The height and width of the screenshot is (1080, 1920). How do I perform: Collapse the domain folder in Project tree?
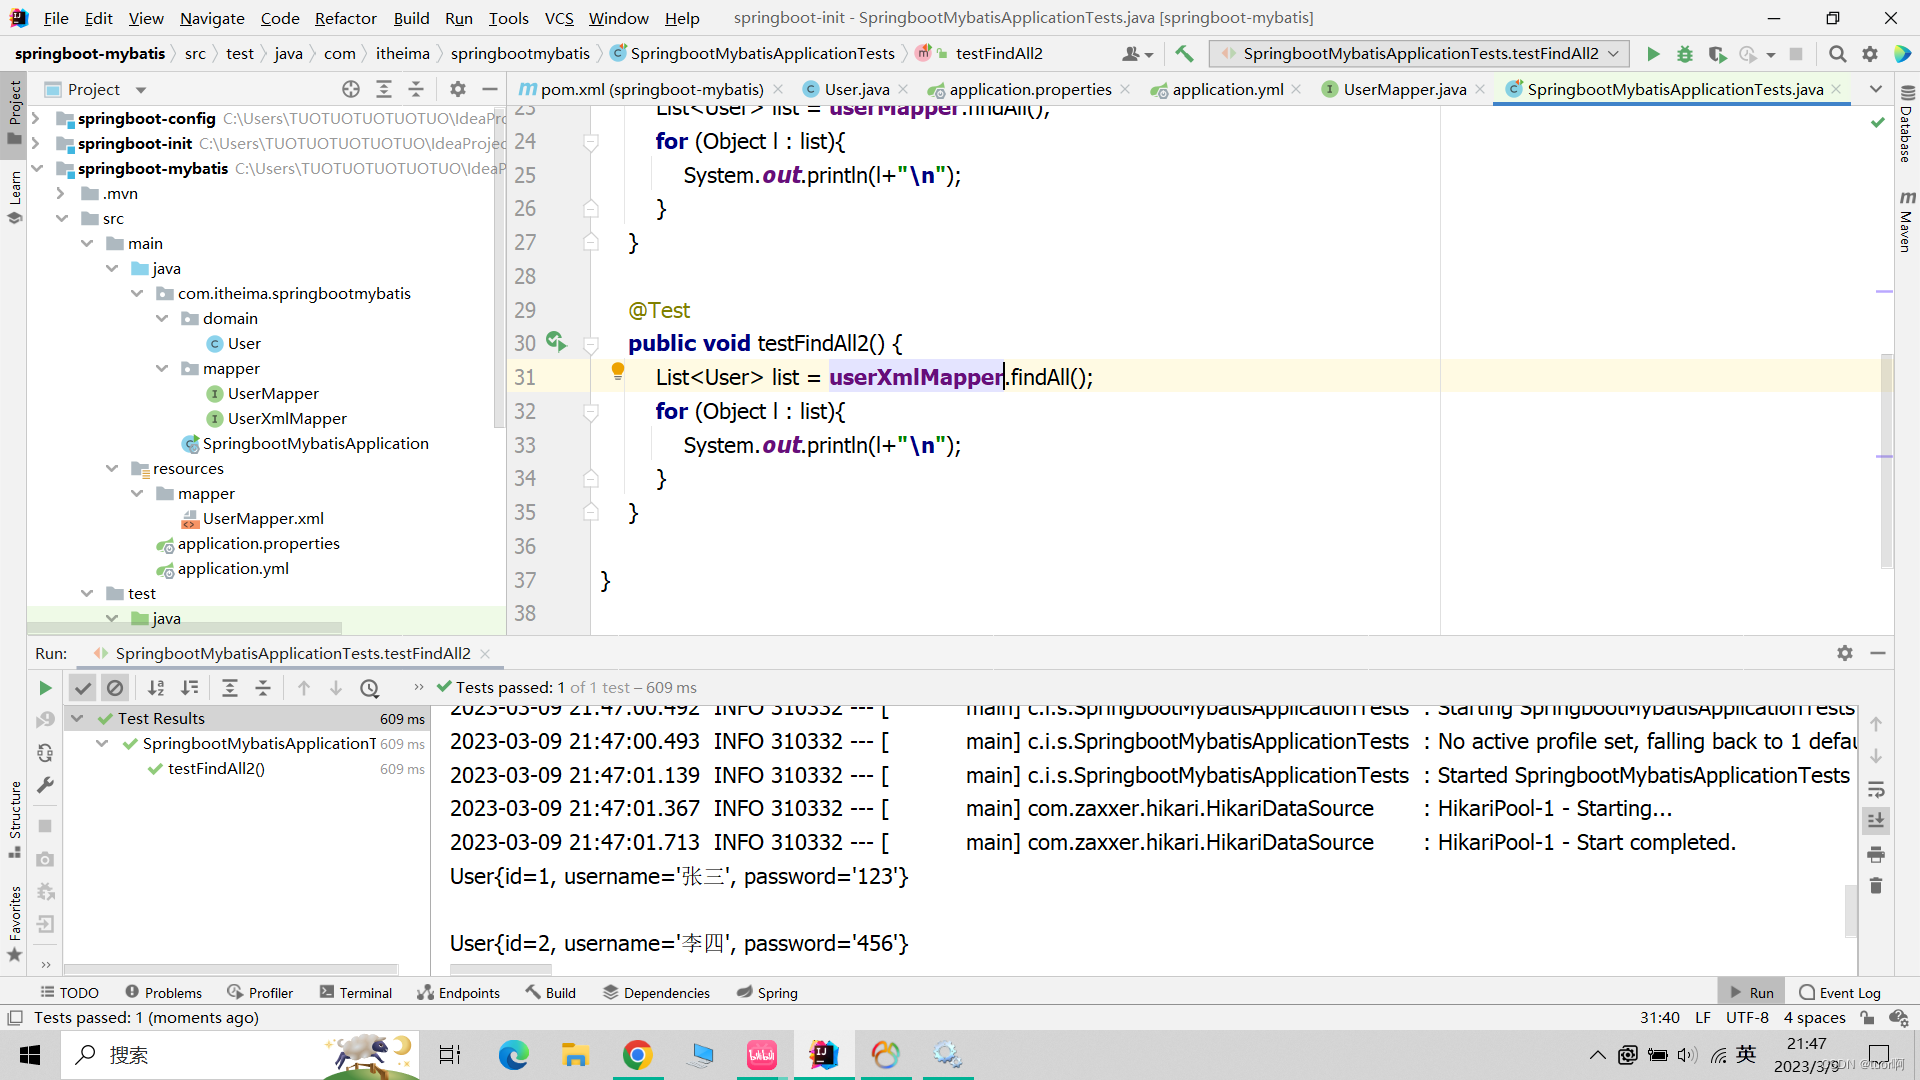(162, 318)
